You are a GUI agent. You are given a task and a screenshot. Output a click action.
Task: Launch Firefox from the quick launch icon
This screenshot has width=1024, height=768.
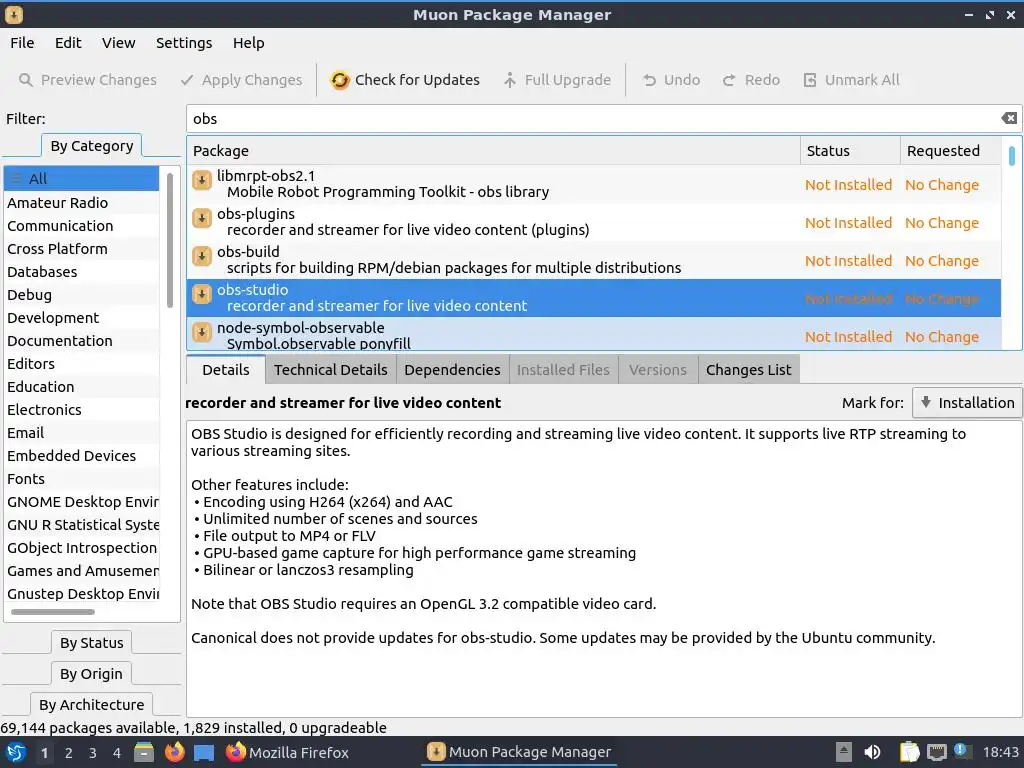pyautogui.click(x=174, y=752)
